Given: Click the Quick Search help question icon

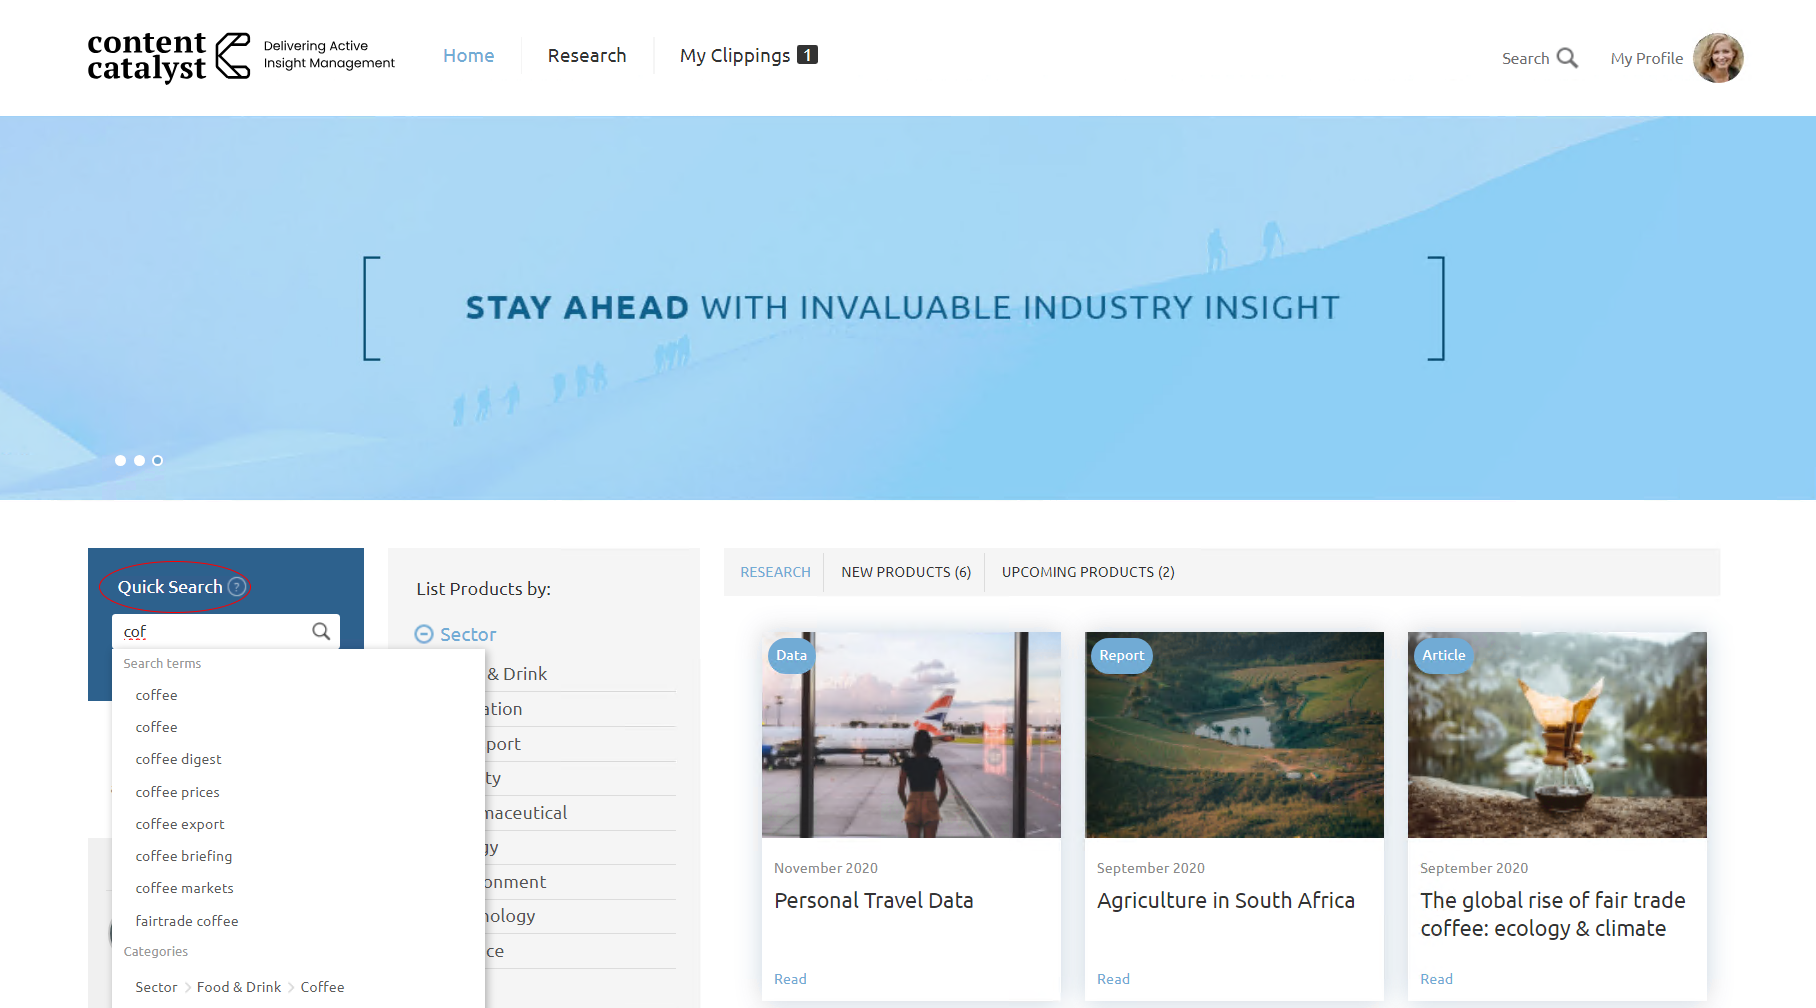Looking at the screenshot, I should [237, 587].
